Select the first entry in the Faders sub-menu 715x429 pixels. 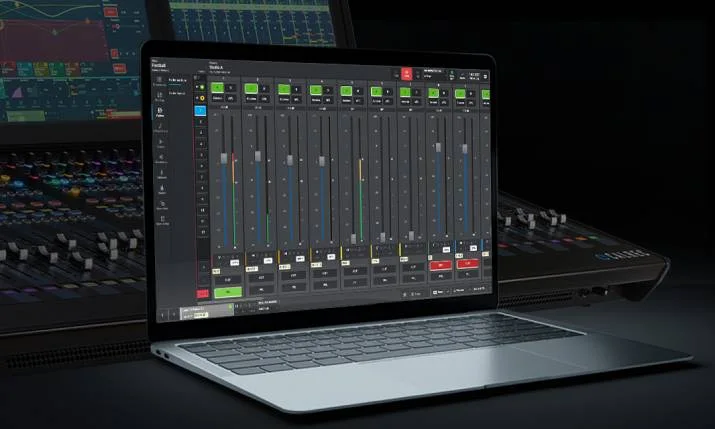(x=177, y=80)
